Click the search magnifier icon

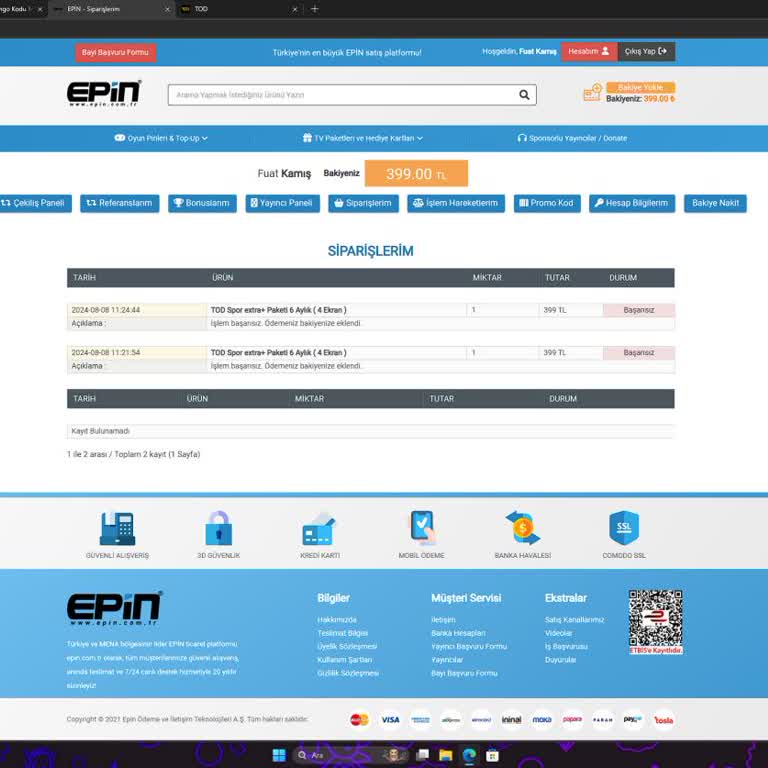[x=524, y=95]
